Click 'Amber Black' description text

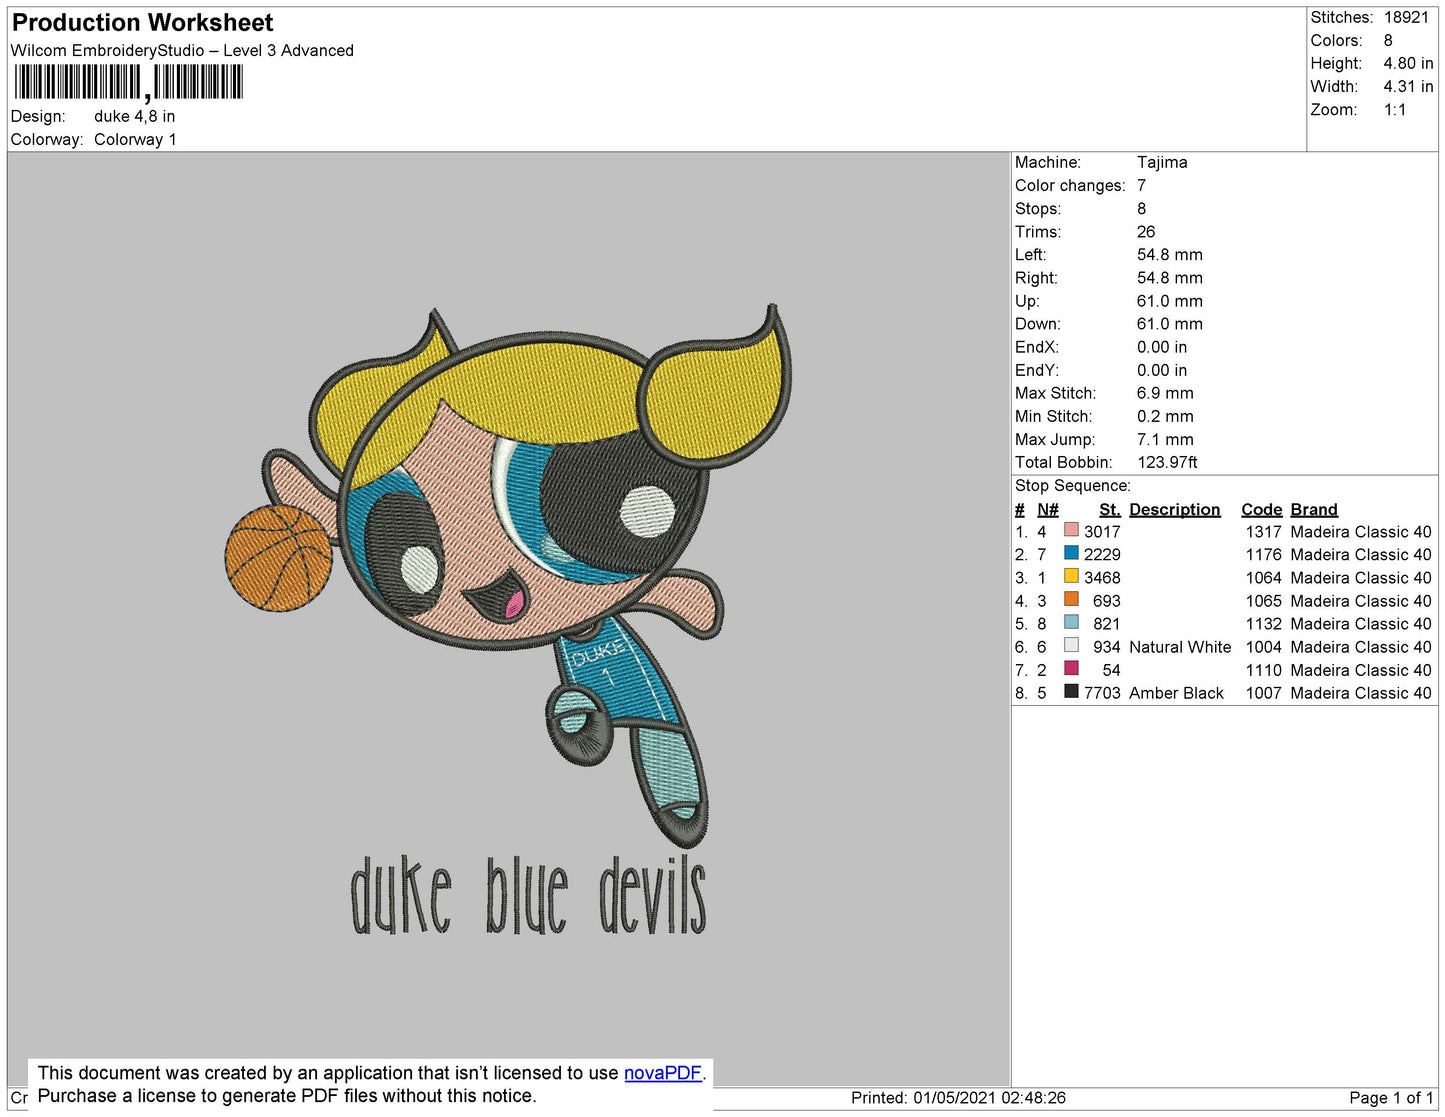1176,693
